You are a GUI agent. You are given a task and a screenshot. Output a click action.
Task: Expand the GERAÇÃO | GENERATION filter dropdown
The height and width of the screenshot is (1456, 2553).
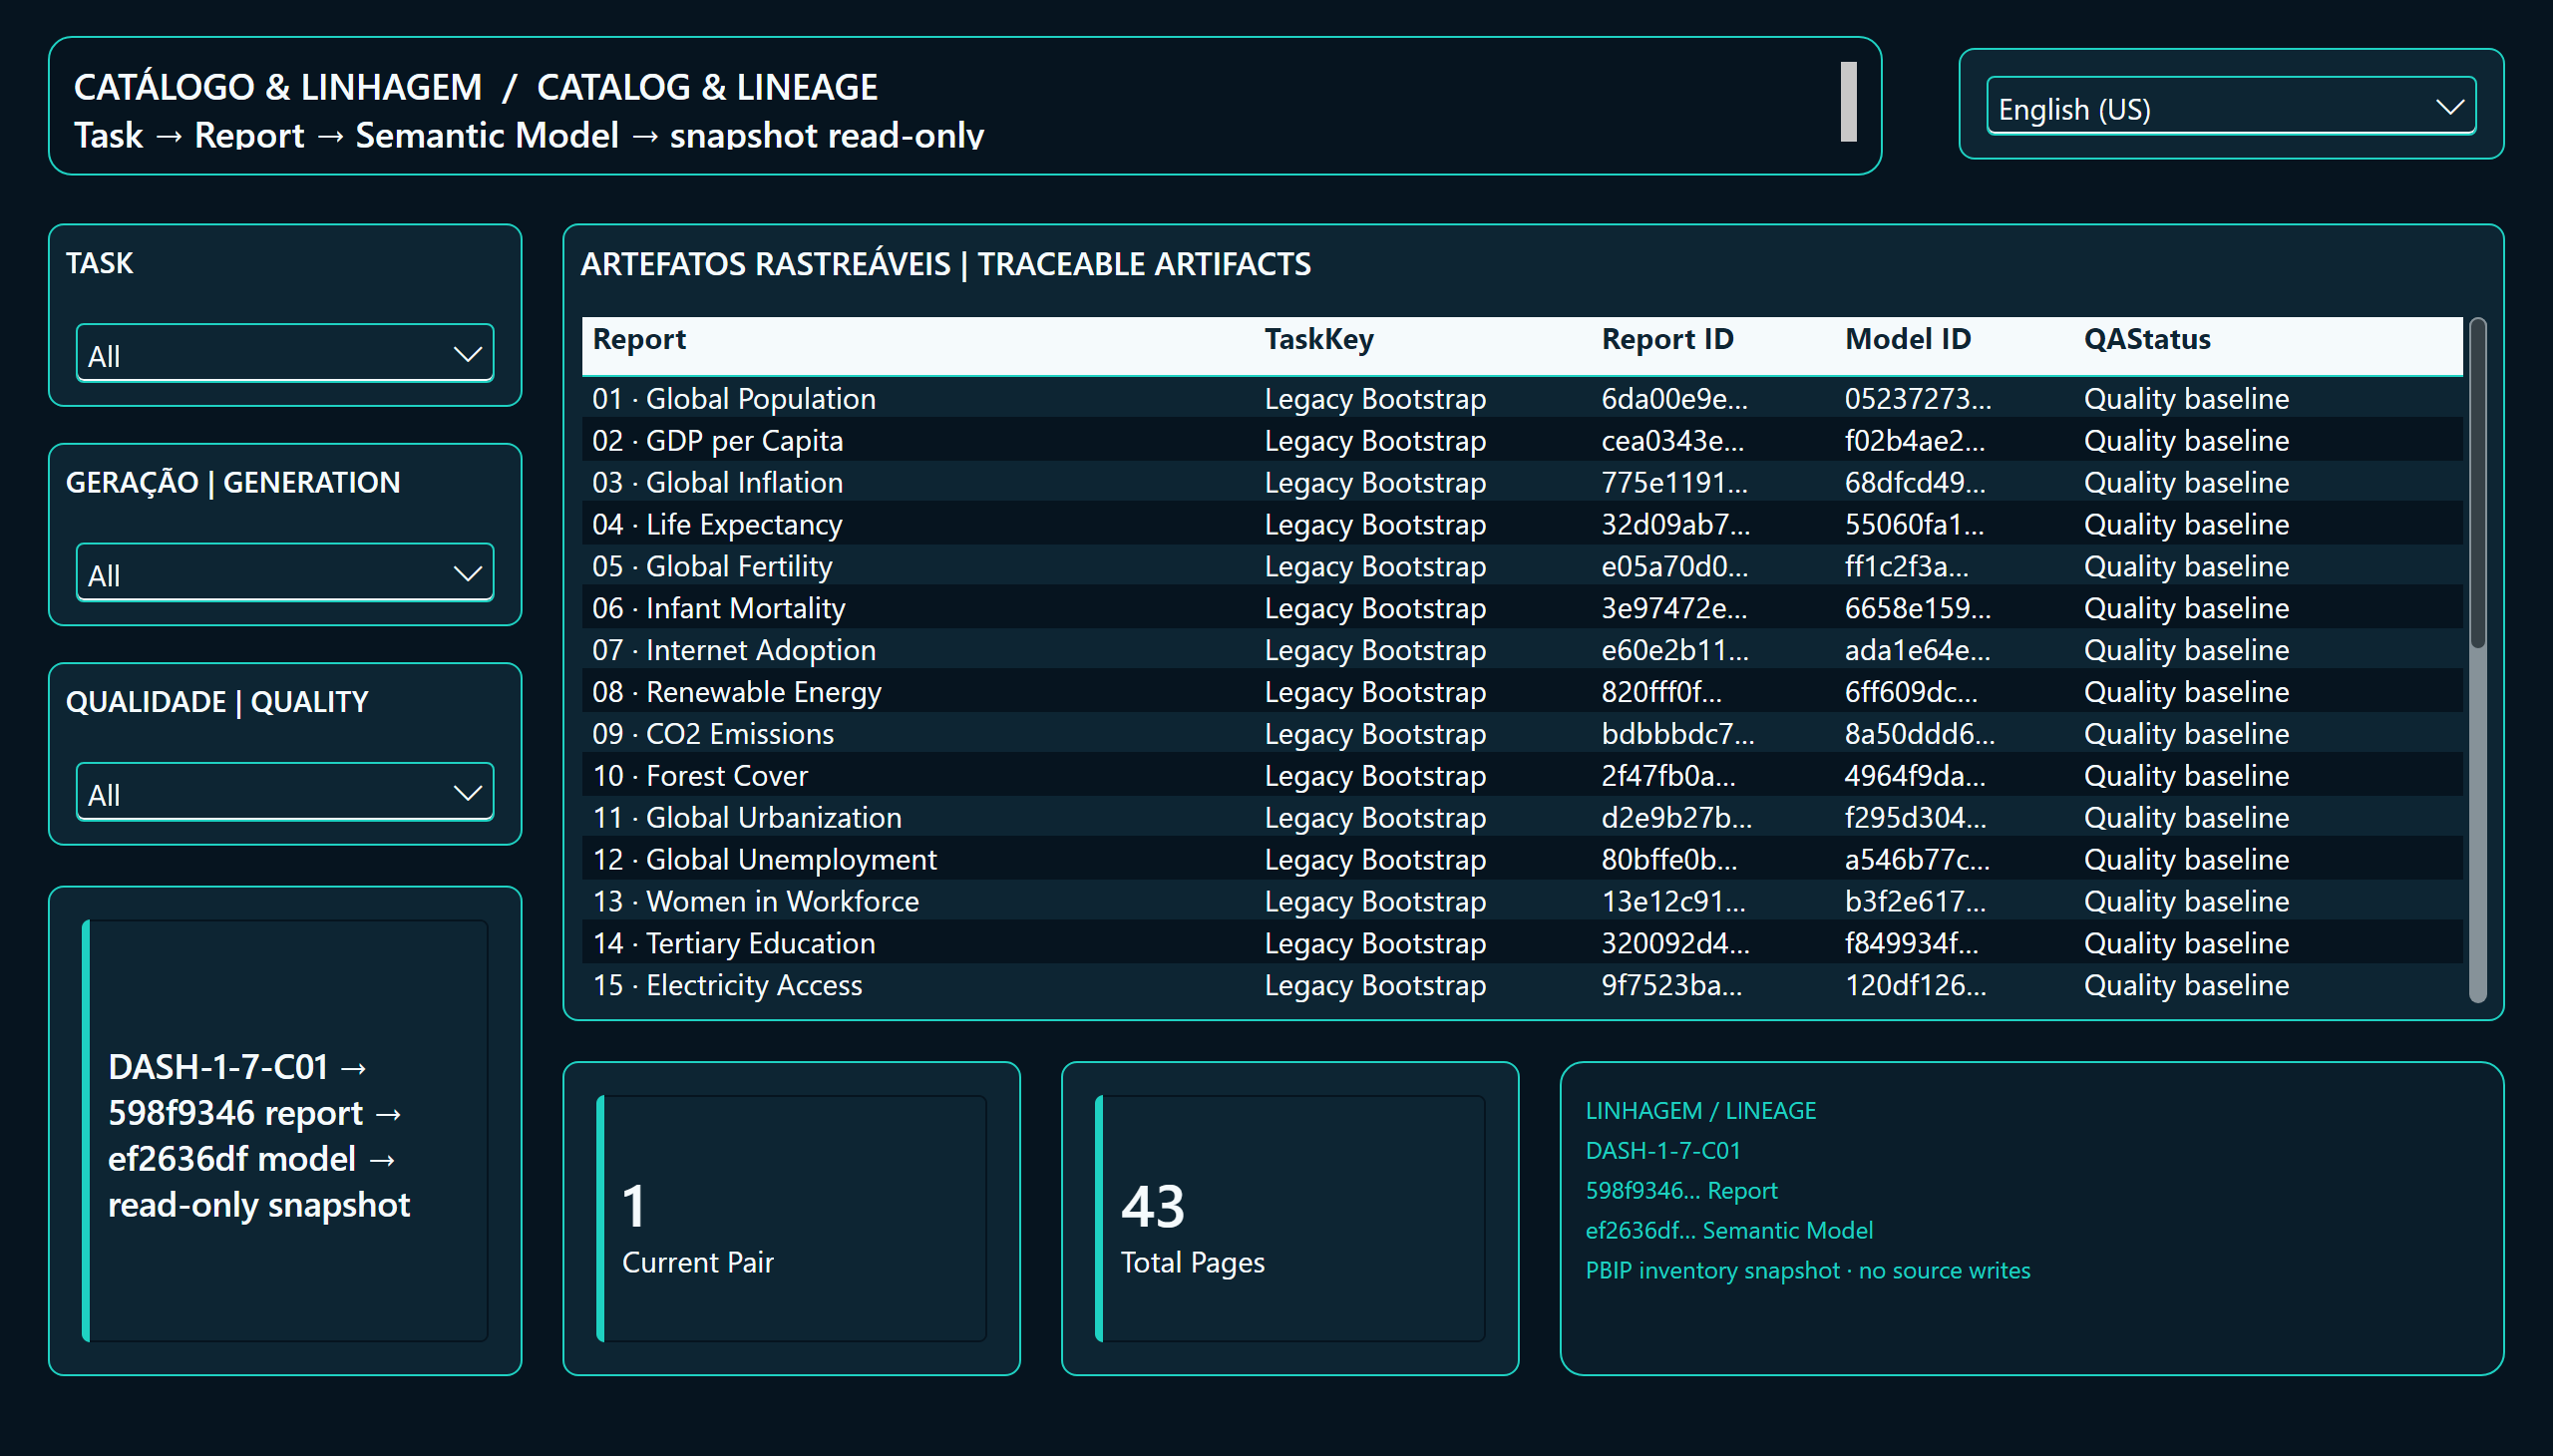coord(285,573)
